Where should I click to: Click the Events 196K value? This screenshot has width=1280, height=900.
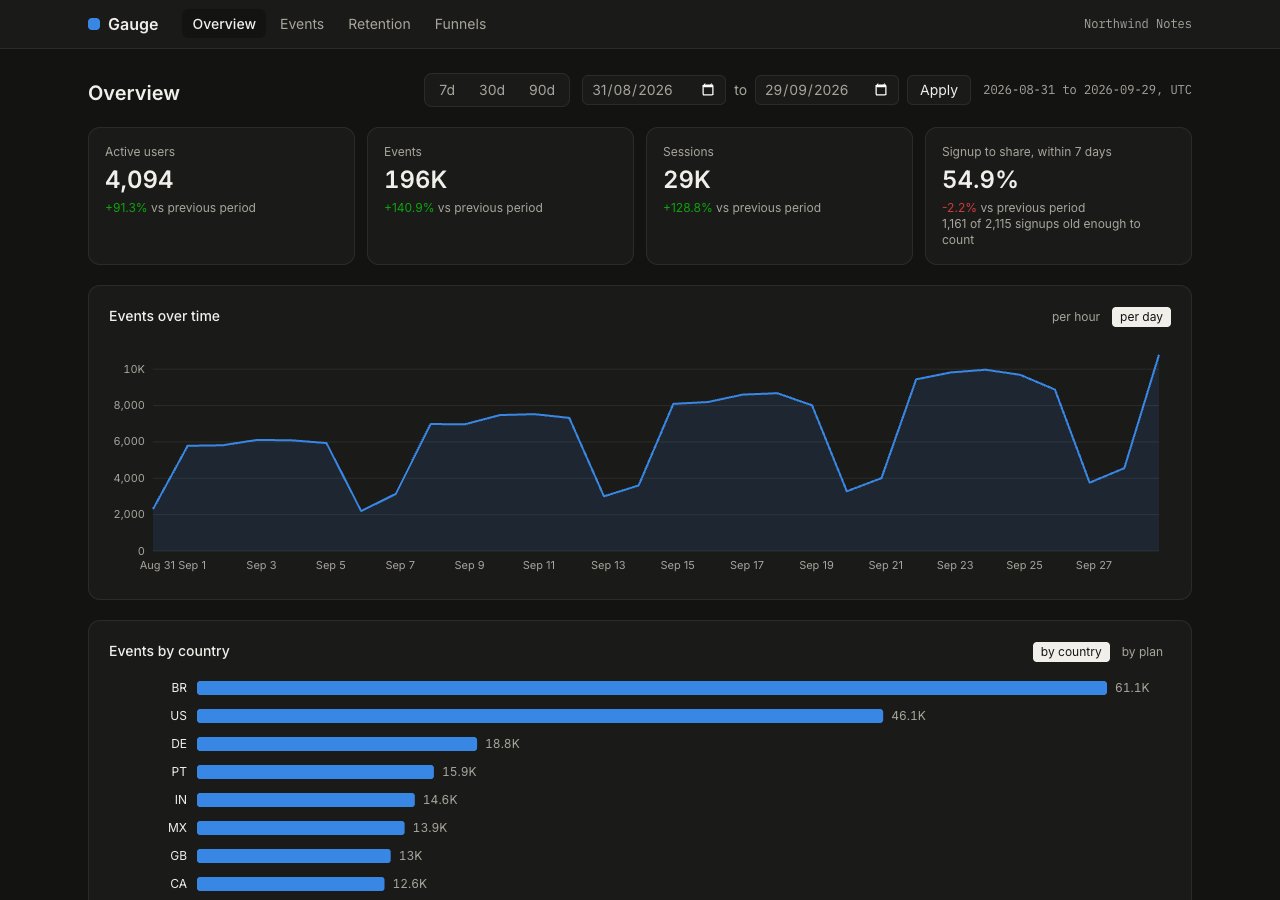tap(416, 180)
